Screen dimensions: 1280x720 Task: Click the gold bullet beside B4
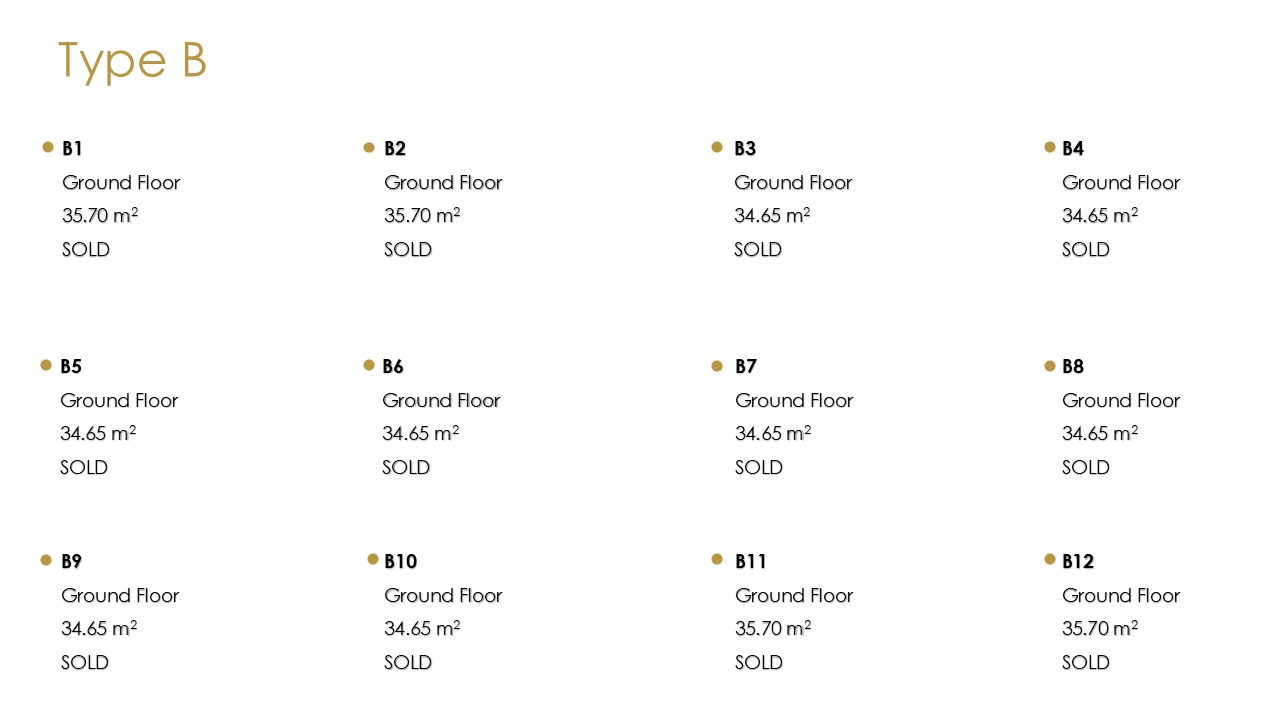pos(1050,147)
